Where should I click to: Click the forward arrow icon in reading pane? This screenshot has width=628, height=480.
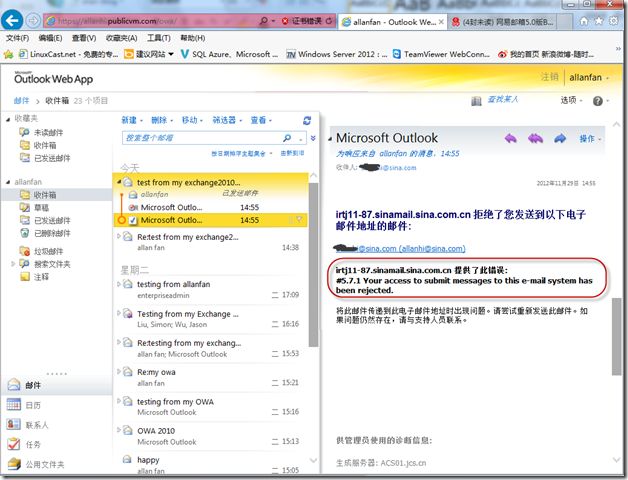(560, 138)
